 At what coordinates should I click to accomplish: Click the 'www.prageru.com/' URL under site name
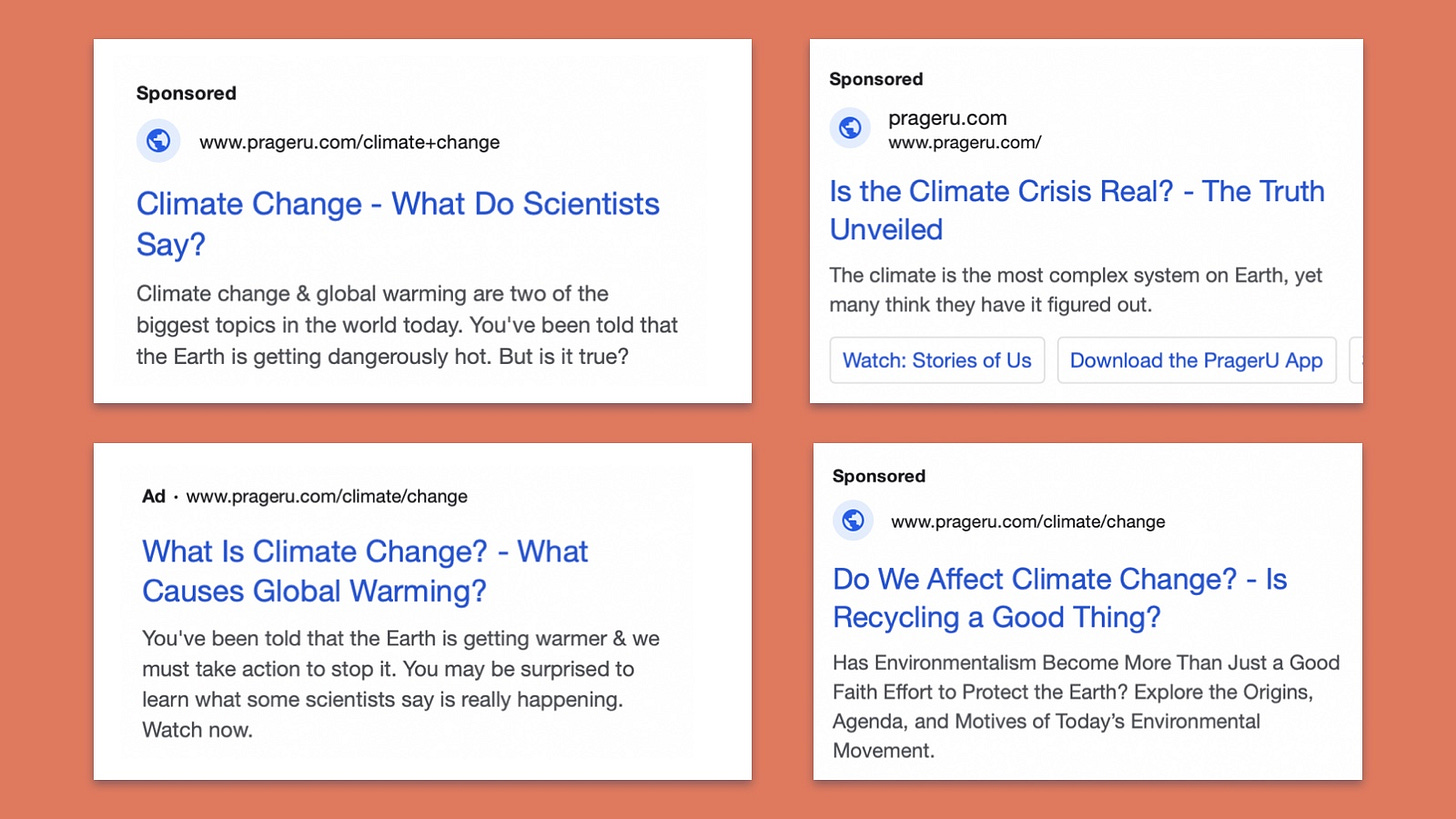(x=964, y=143)
